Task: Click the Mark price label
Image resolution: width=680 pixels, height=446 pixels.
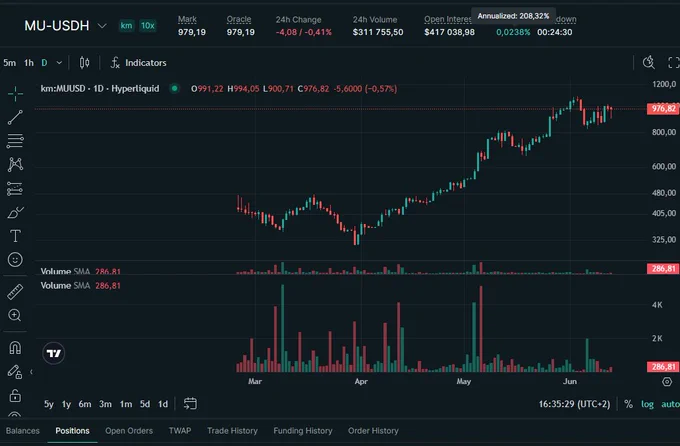Action: pos(187,20)
